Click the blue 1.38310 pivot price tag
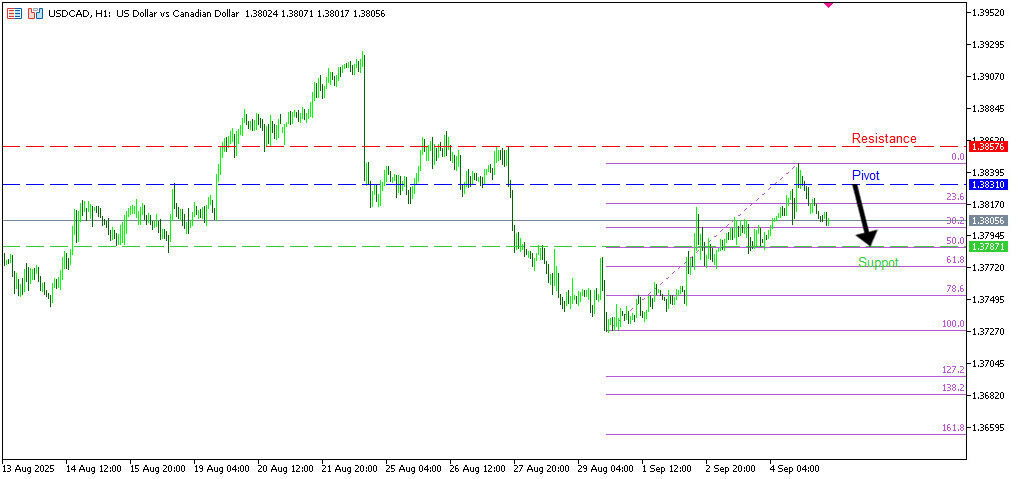 987,185
